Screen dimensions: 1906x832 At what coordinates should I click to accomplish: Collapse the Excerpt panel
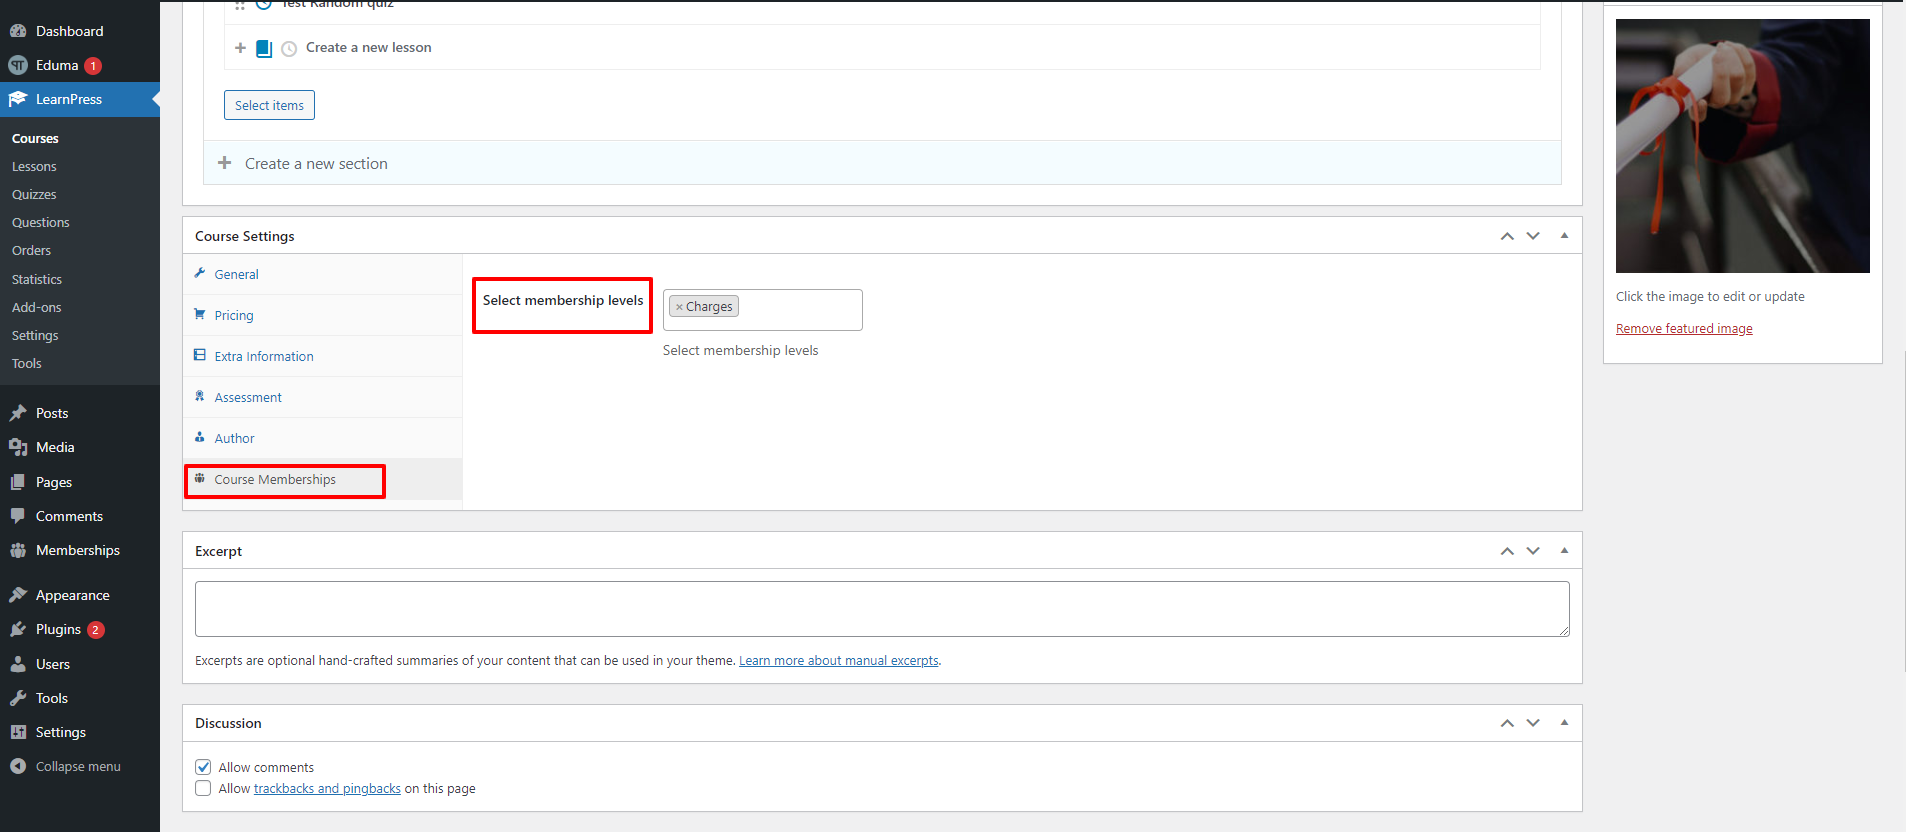pos(1564,551)
